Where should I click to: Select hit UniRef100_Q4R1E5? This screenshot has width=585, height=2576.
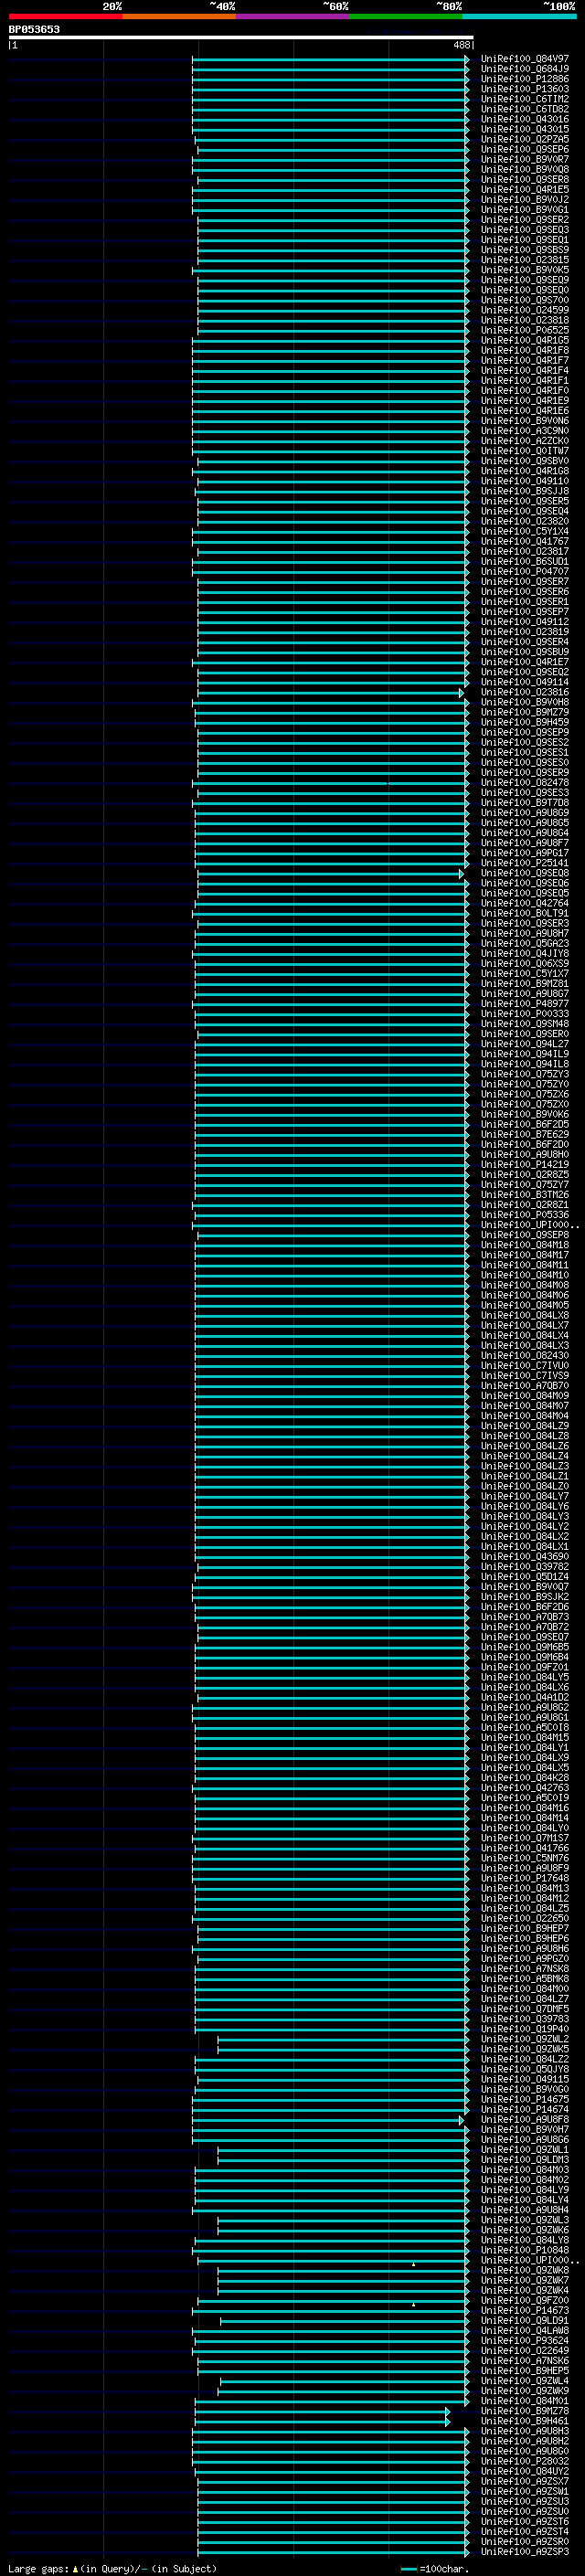pos(525,189)
